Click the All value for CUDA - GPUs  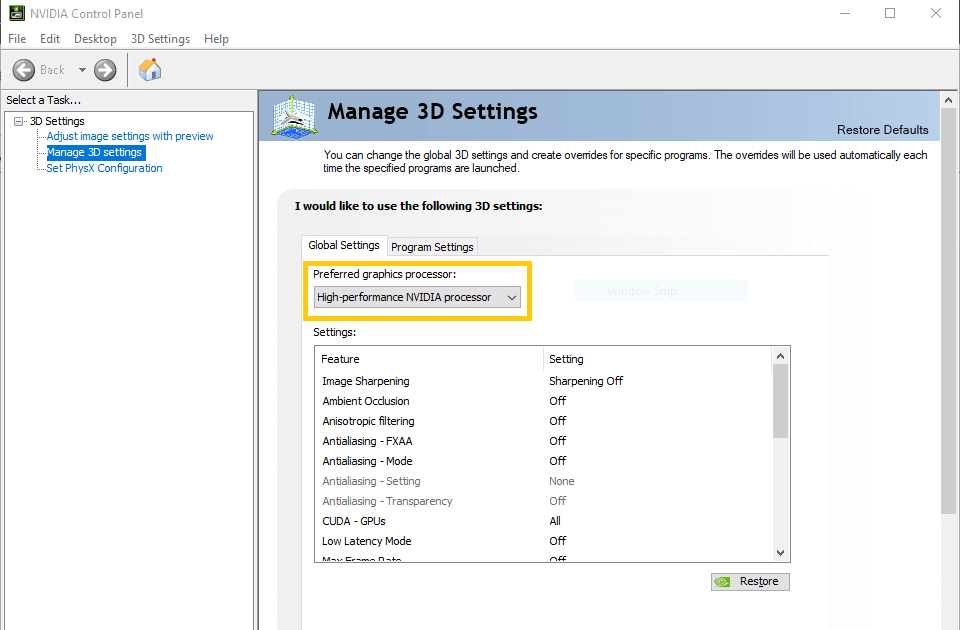[x=555, y=521]
